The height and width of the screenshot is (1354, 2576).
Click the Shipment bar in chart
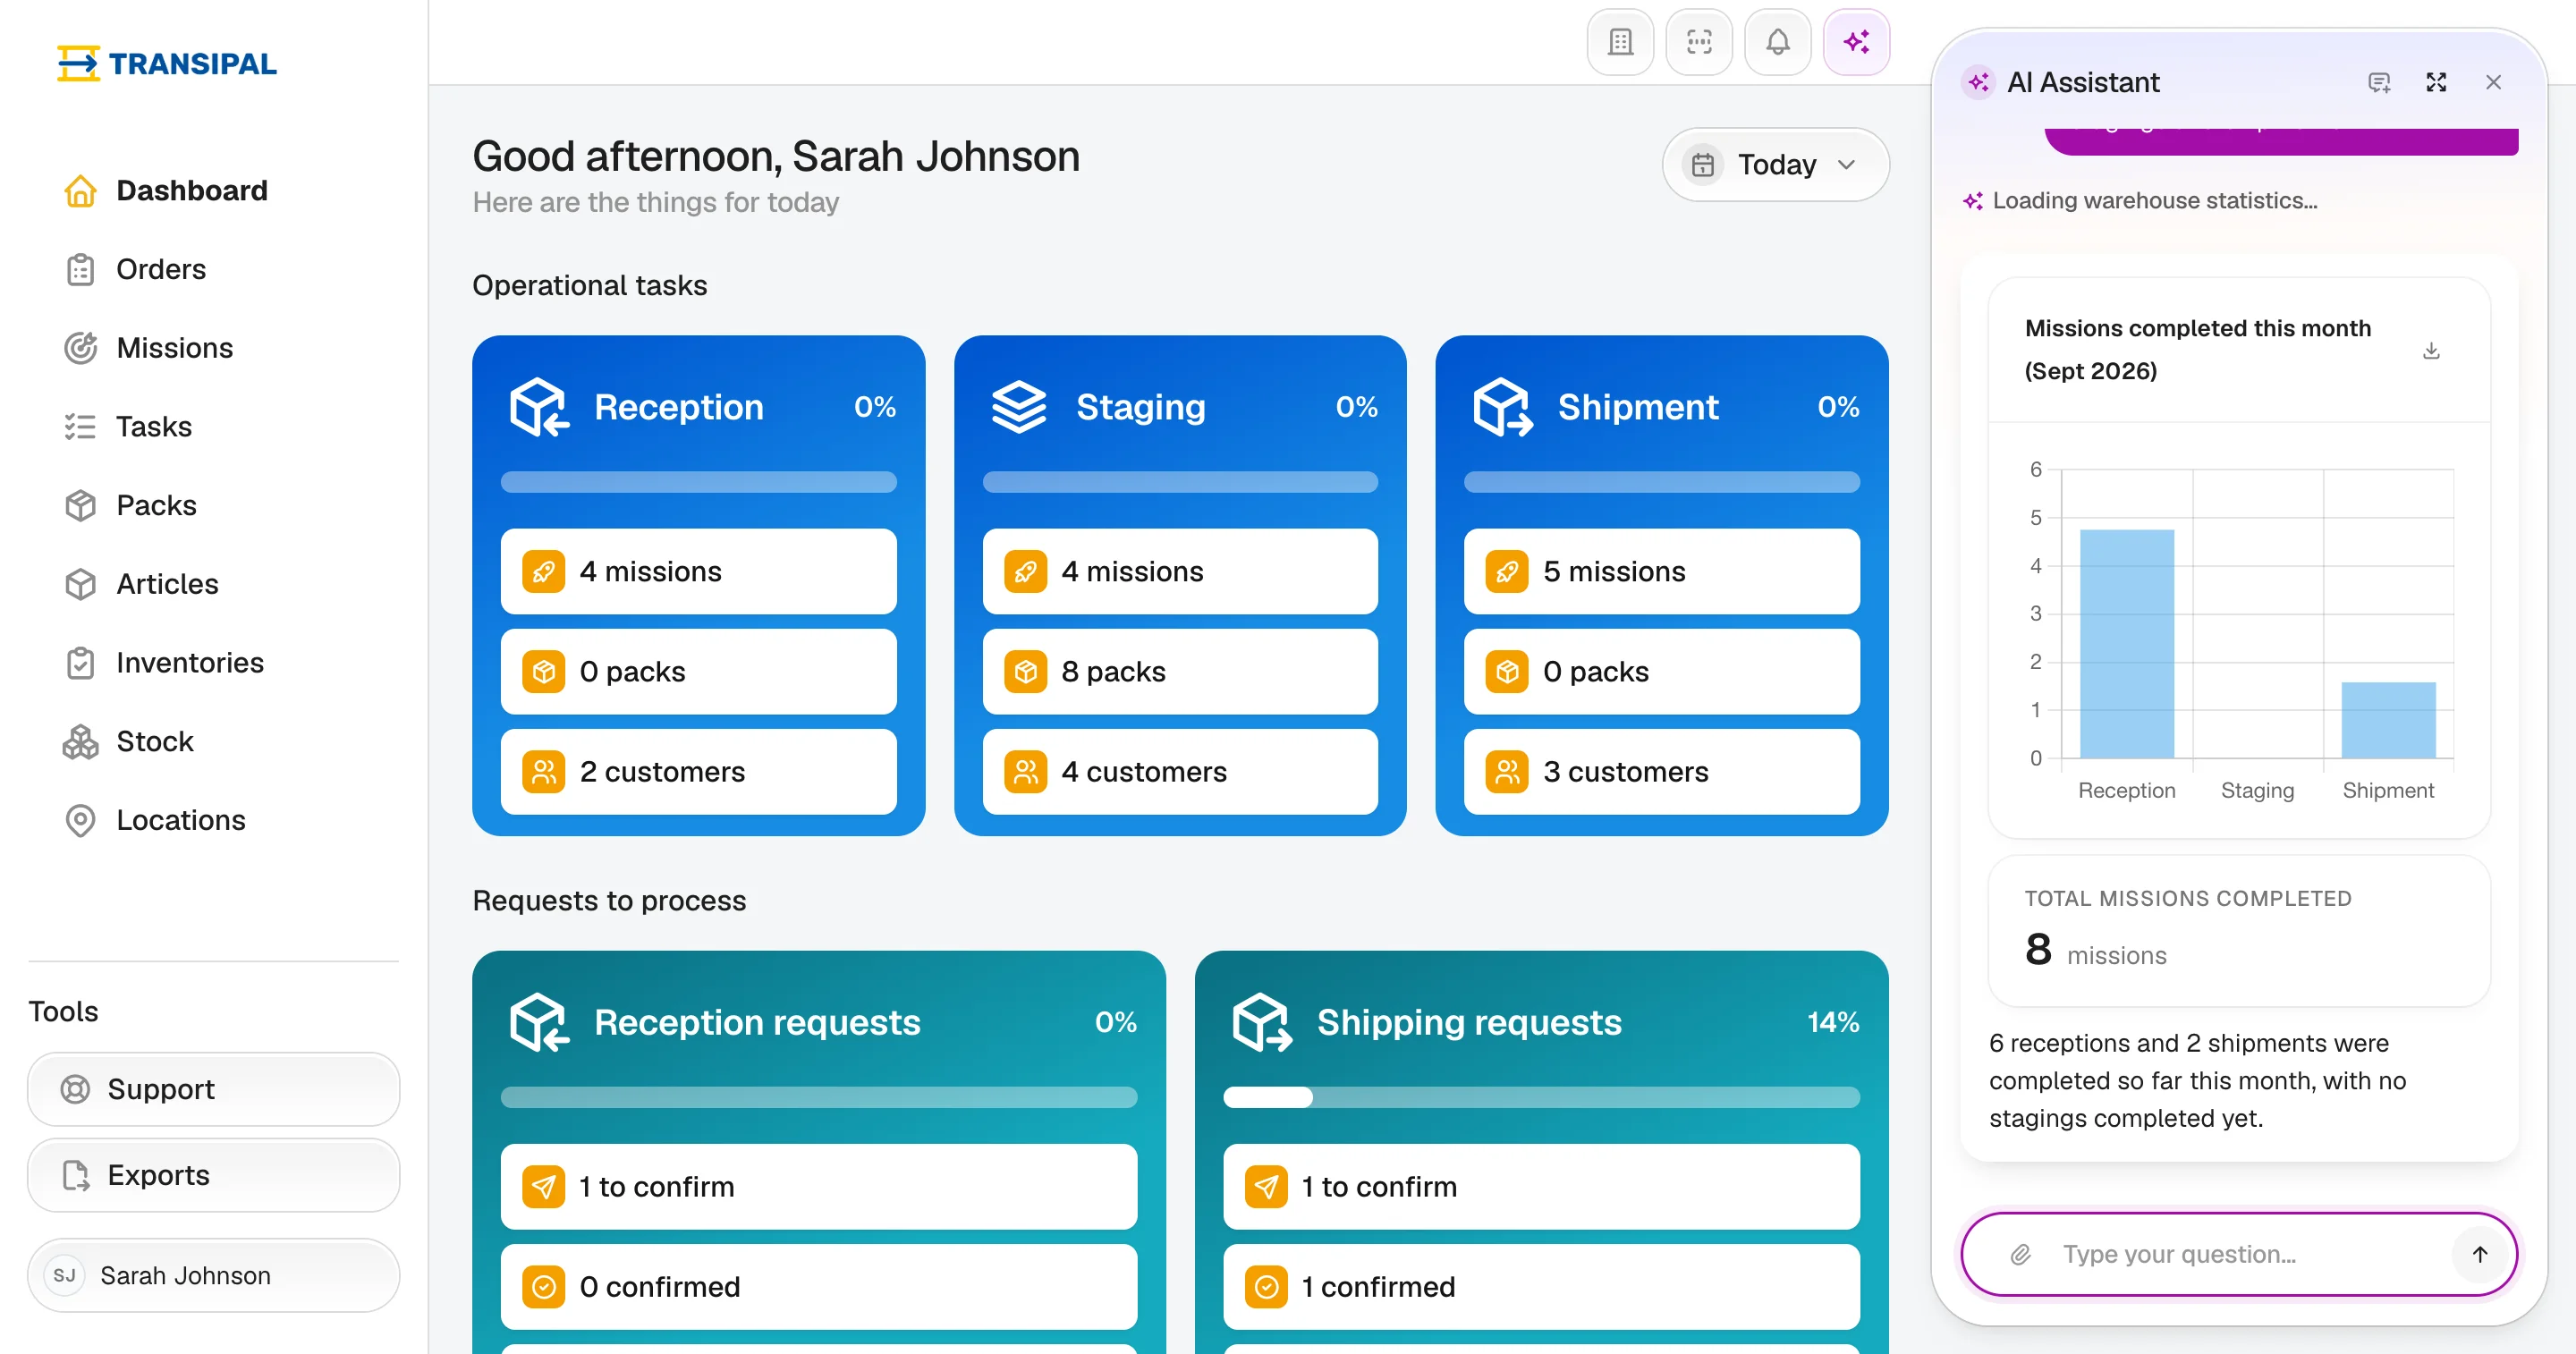[x=2388, y=720]
